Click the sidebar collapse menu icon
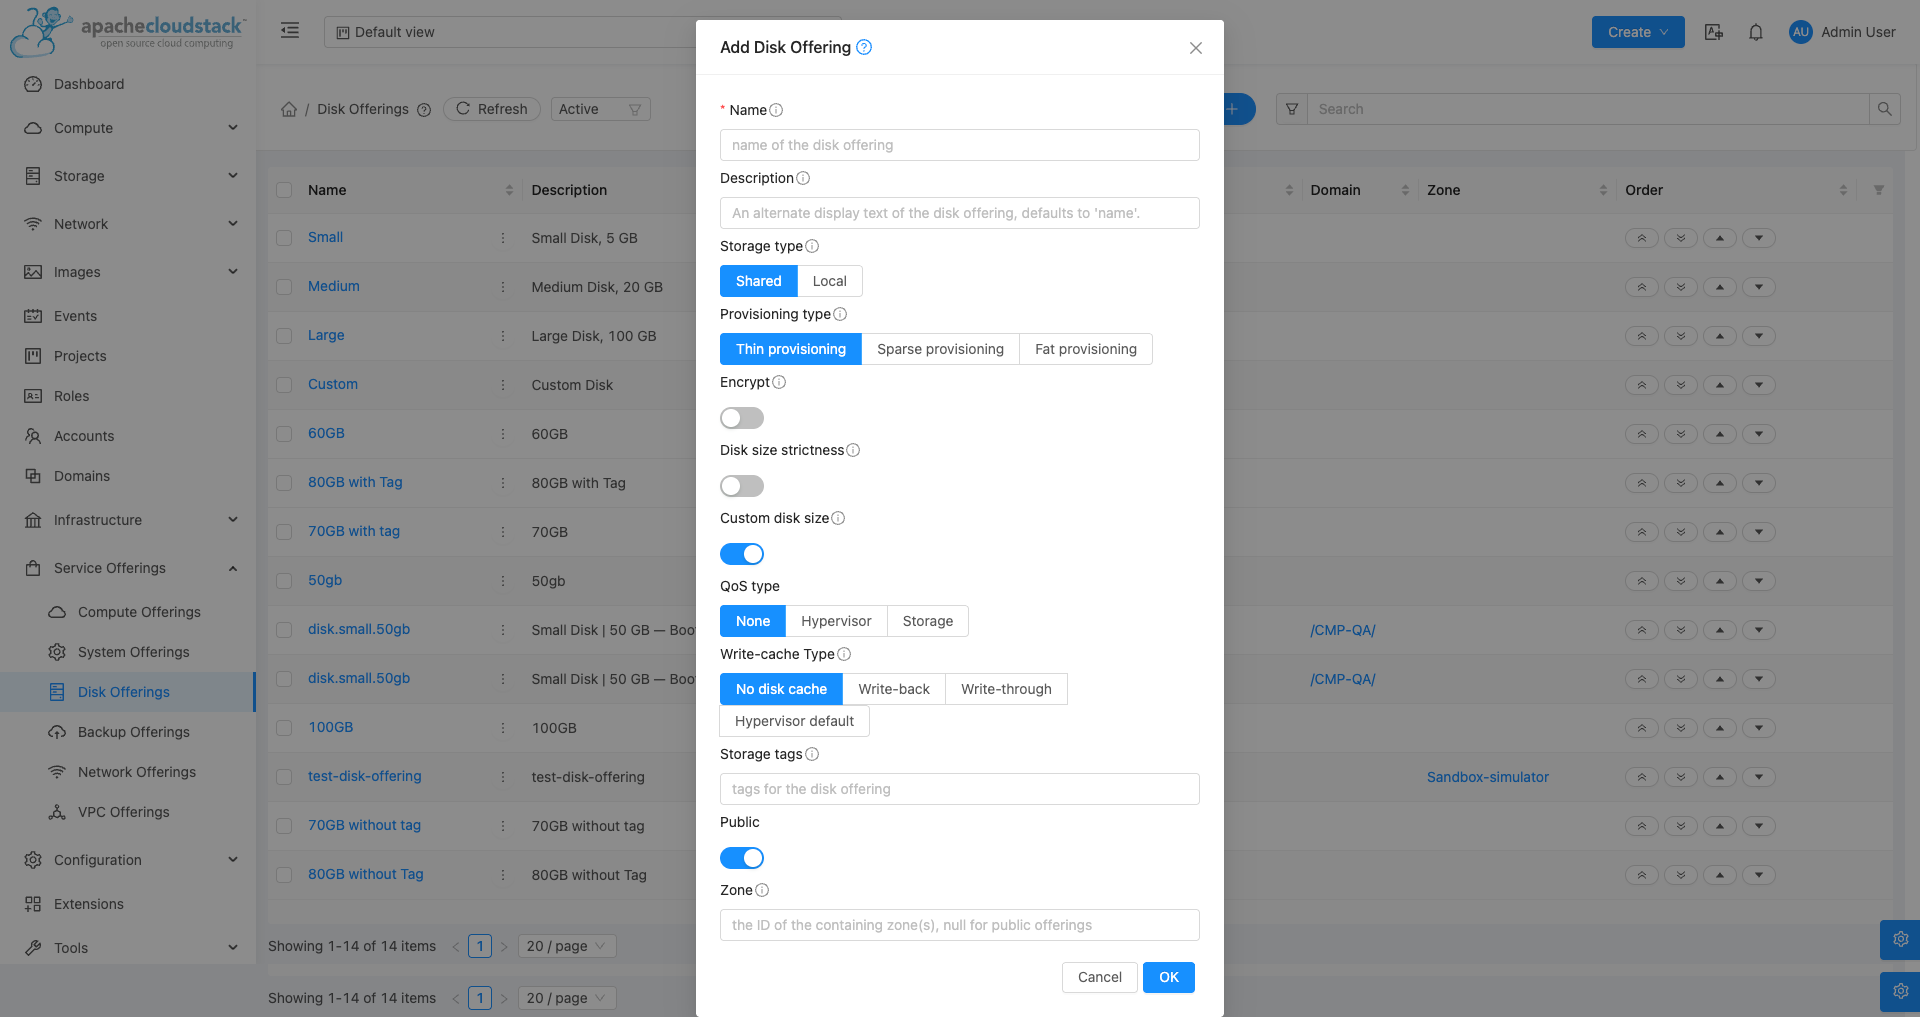Screen dimensions: 1920x1017 click(x=290, y=31)
